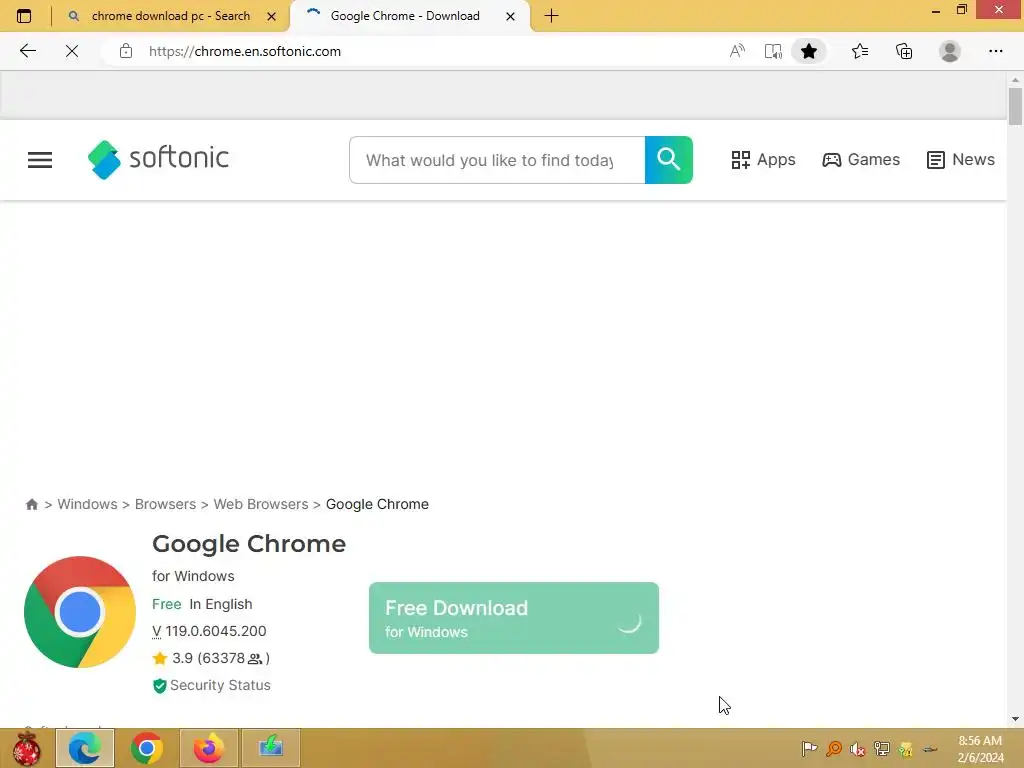Open the News section
1024x768 pixels.
click(x=961, y=159)
